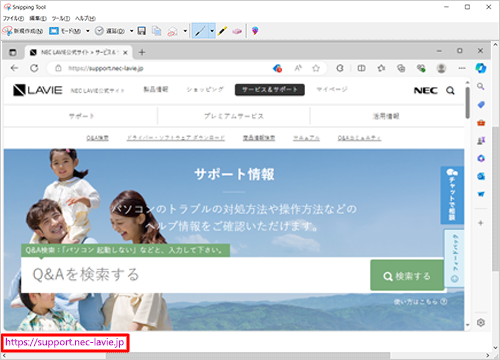Add a sidebar app with plus icon

(x=481, y=223)
